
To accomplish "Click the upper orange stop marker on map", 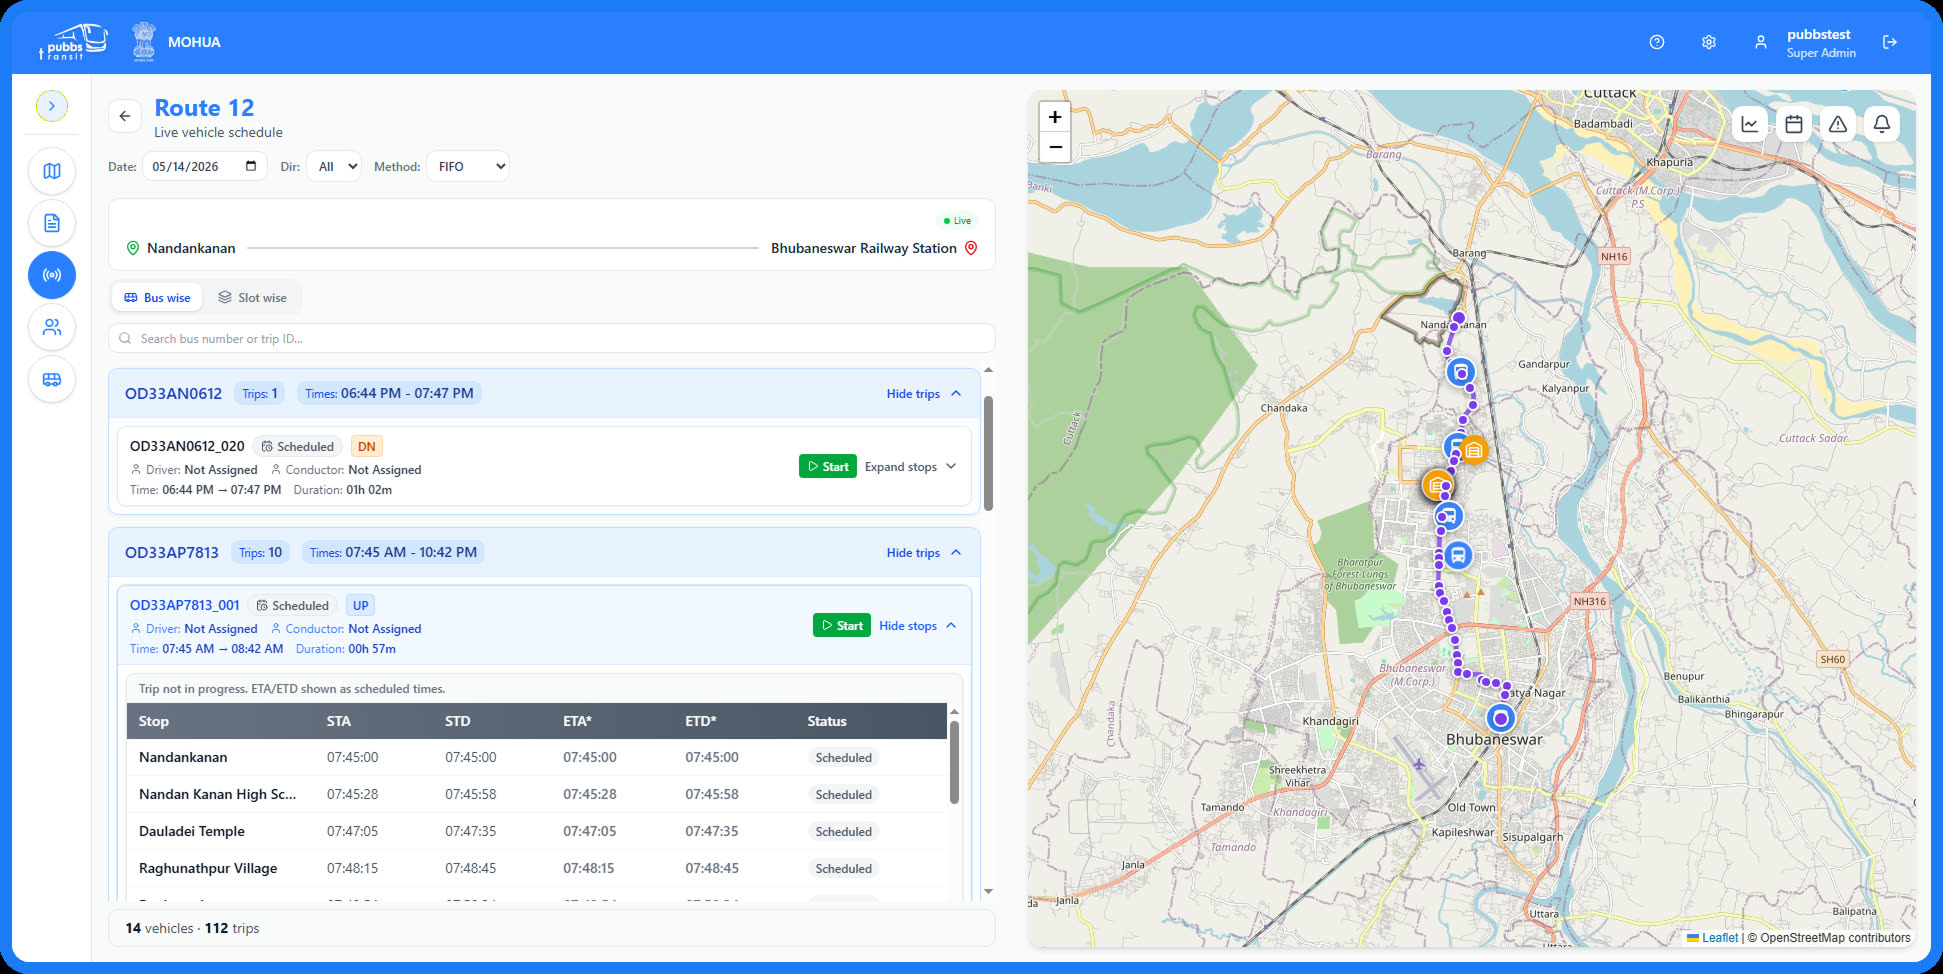I will pos(1474,450).
